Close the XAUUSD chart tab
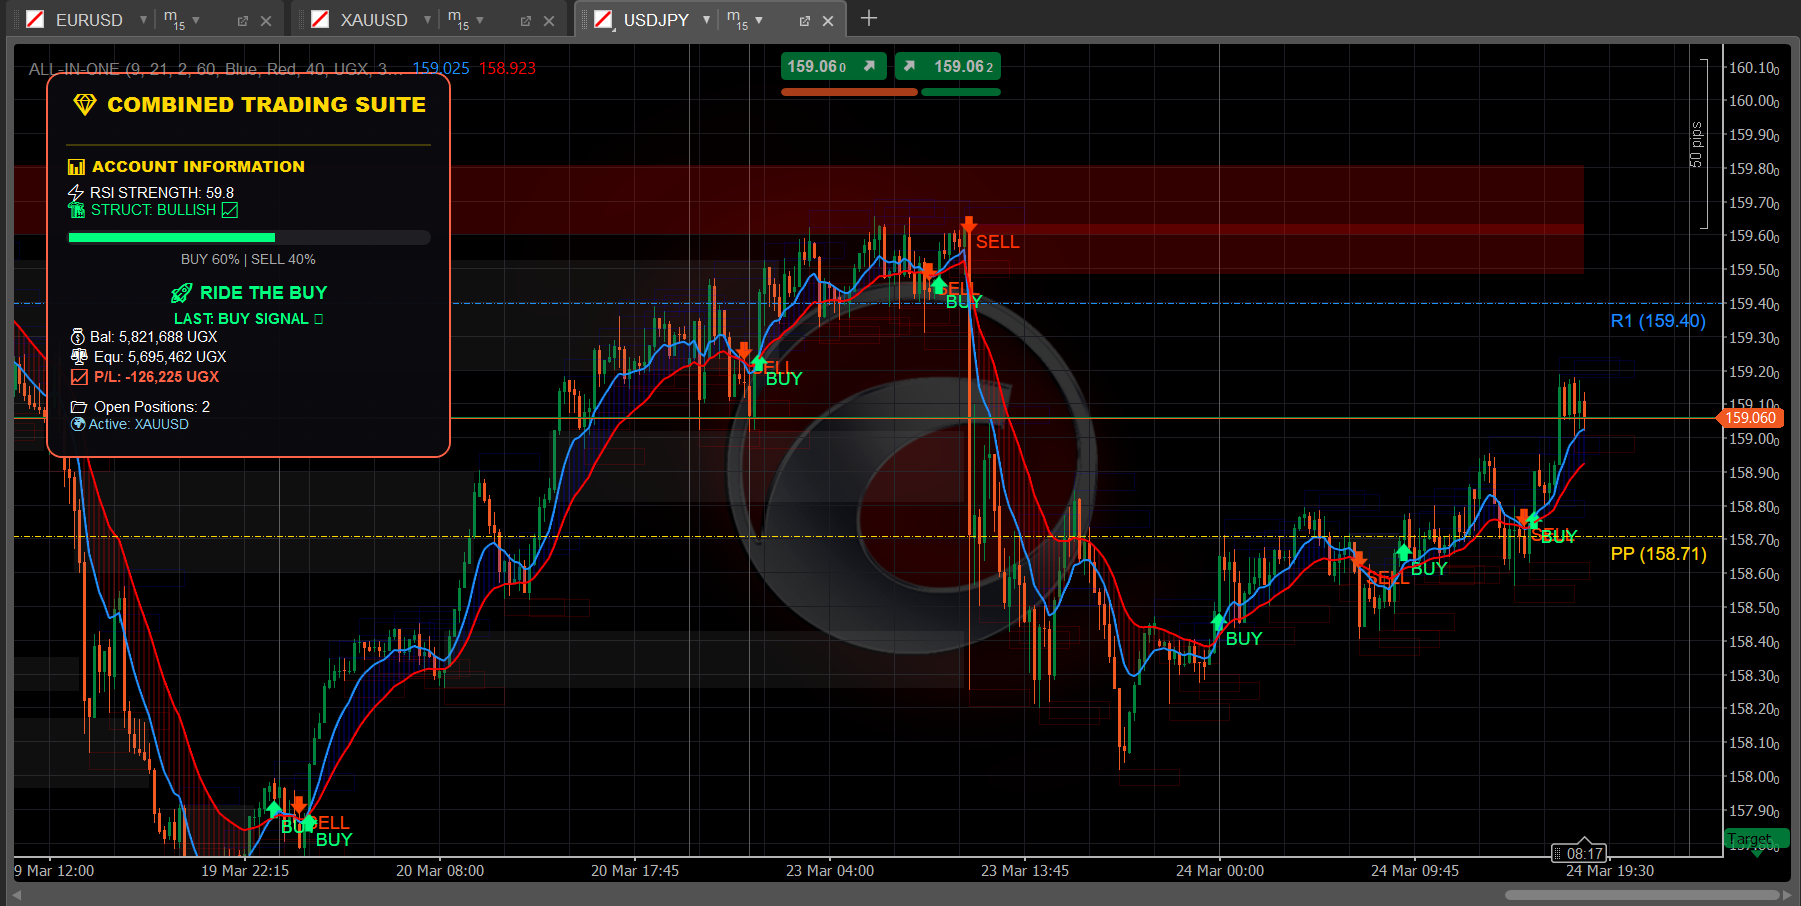This screenshot has height=906, width=1801. pos(549,21)
